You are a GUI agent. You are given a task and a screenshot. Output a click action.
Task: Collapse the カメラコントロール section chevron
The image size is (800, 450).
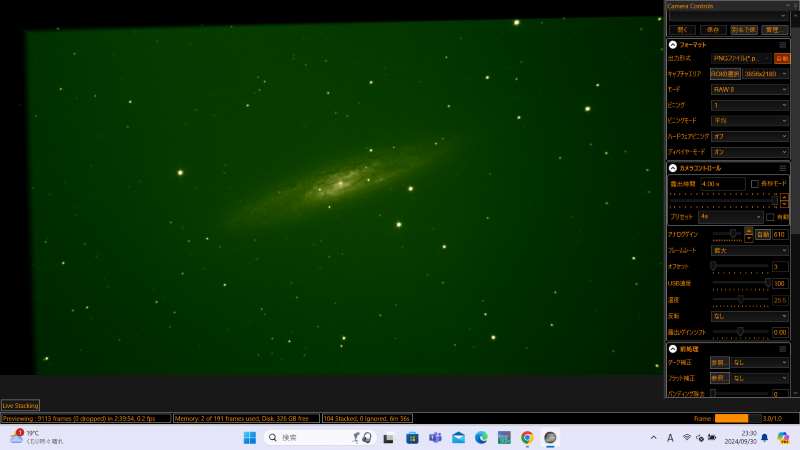(x=673, y=168)
